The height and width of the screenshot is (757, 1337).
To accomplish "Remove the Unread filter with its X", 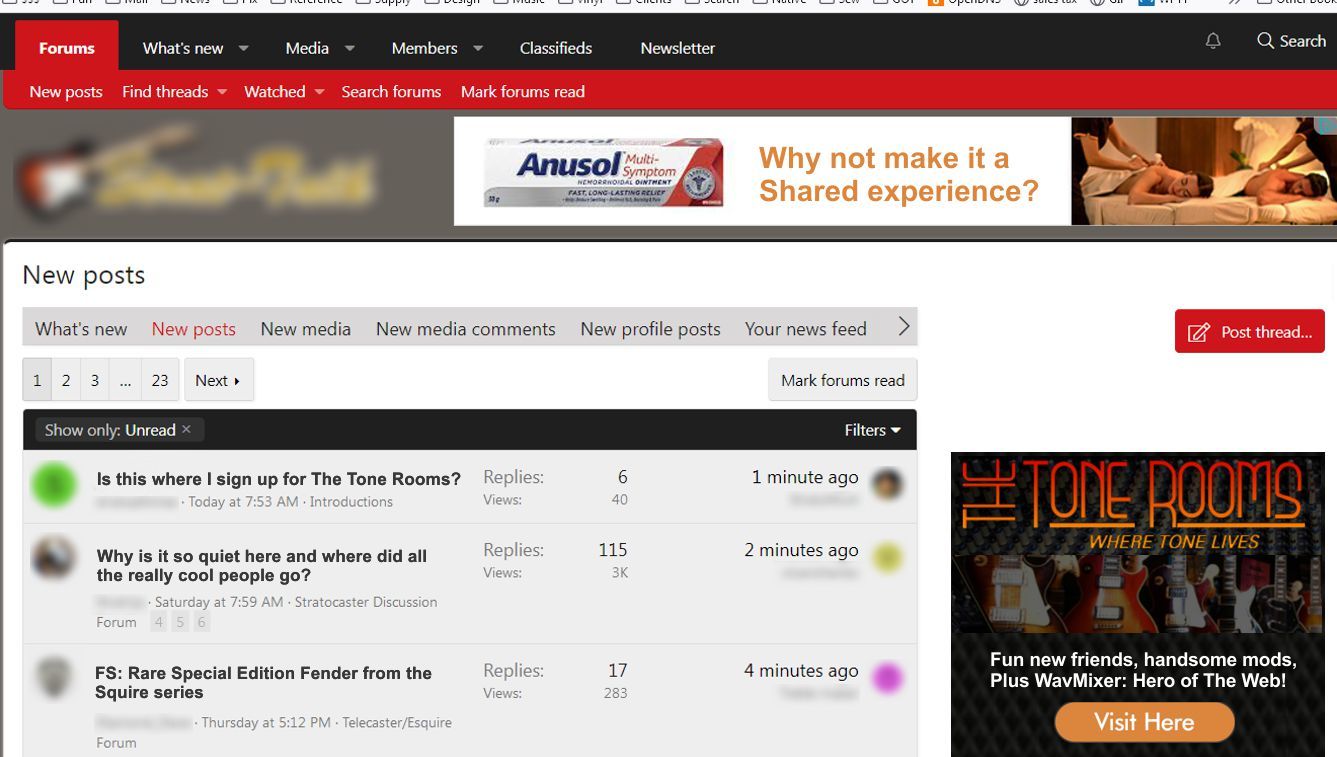I will tap(186, 429).
